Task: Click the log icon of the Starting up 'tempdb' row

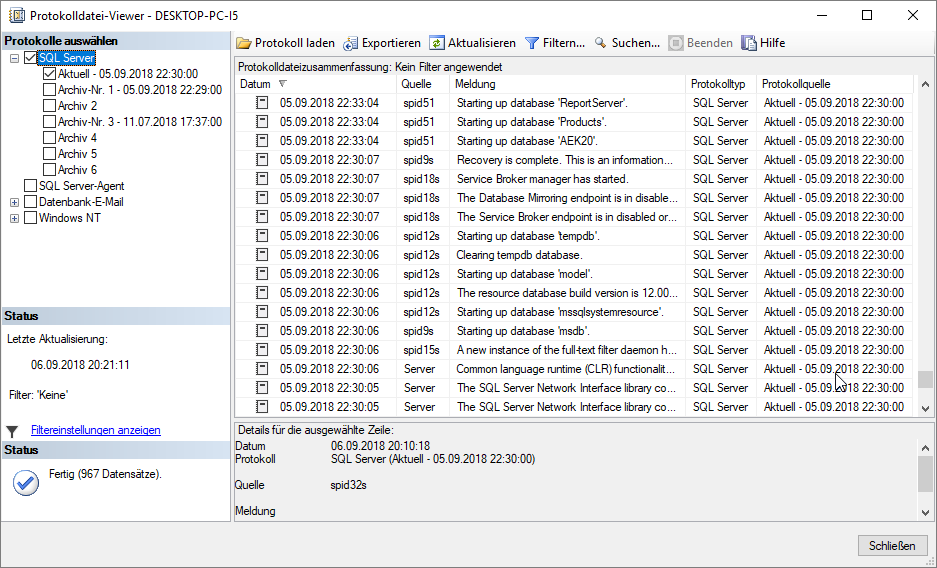Action: click(262, 236)
